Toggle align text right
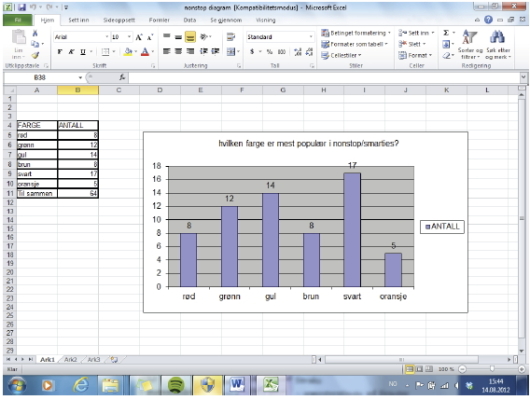 point(190,51)
